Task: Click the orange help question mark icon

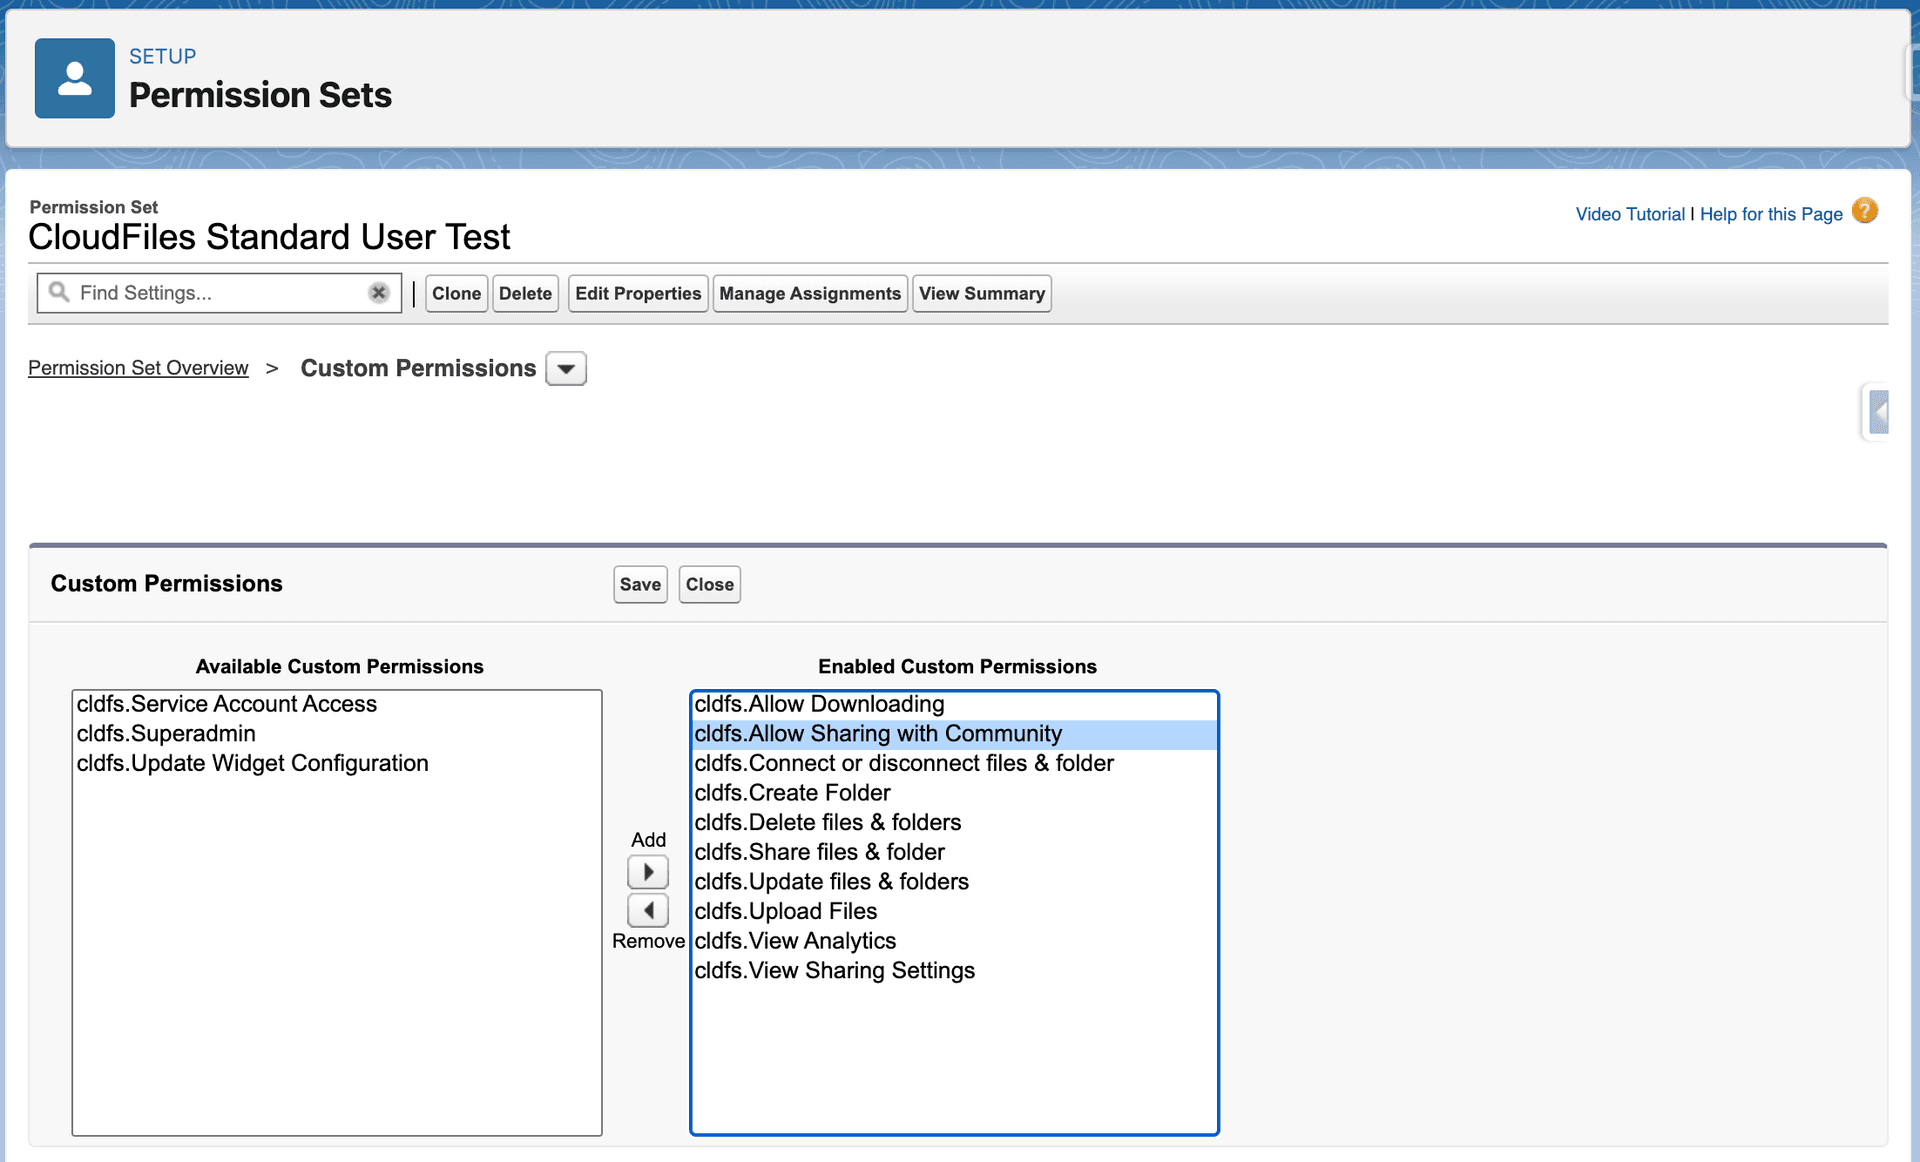Action: pos(1864,212)
